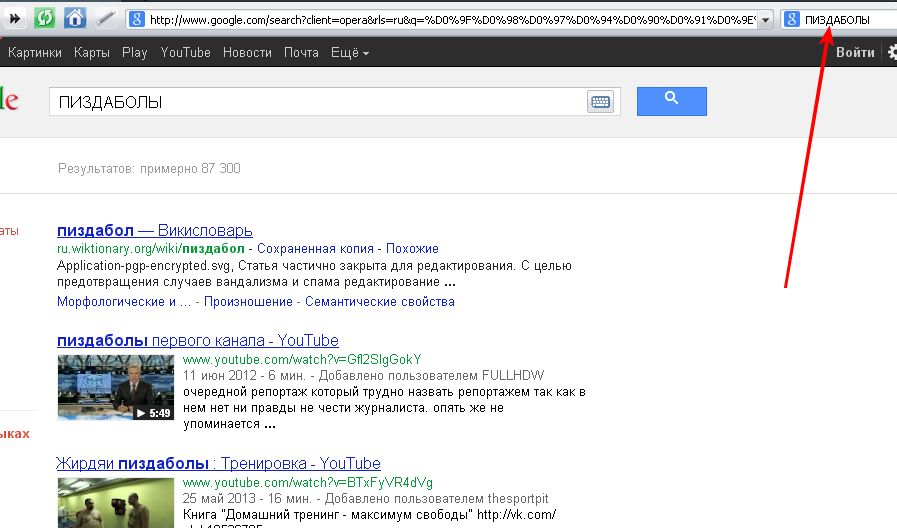The image size is (897, 528).
Task: Open Картинки in the Google bar
Action: coord(35,53)
